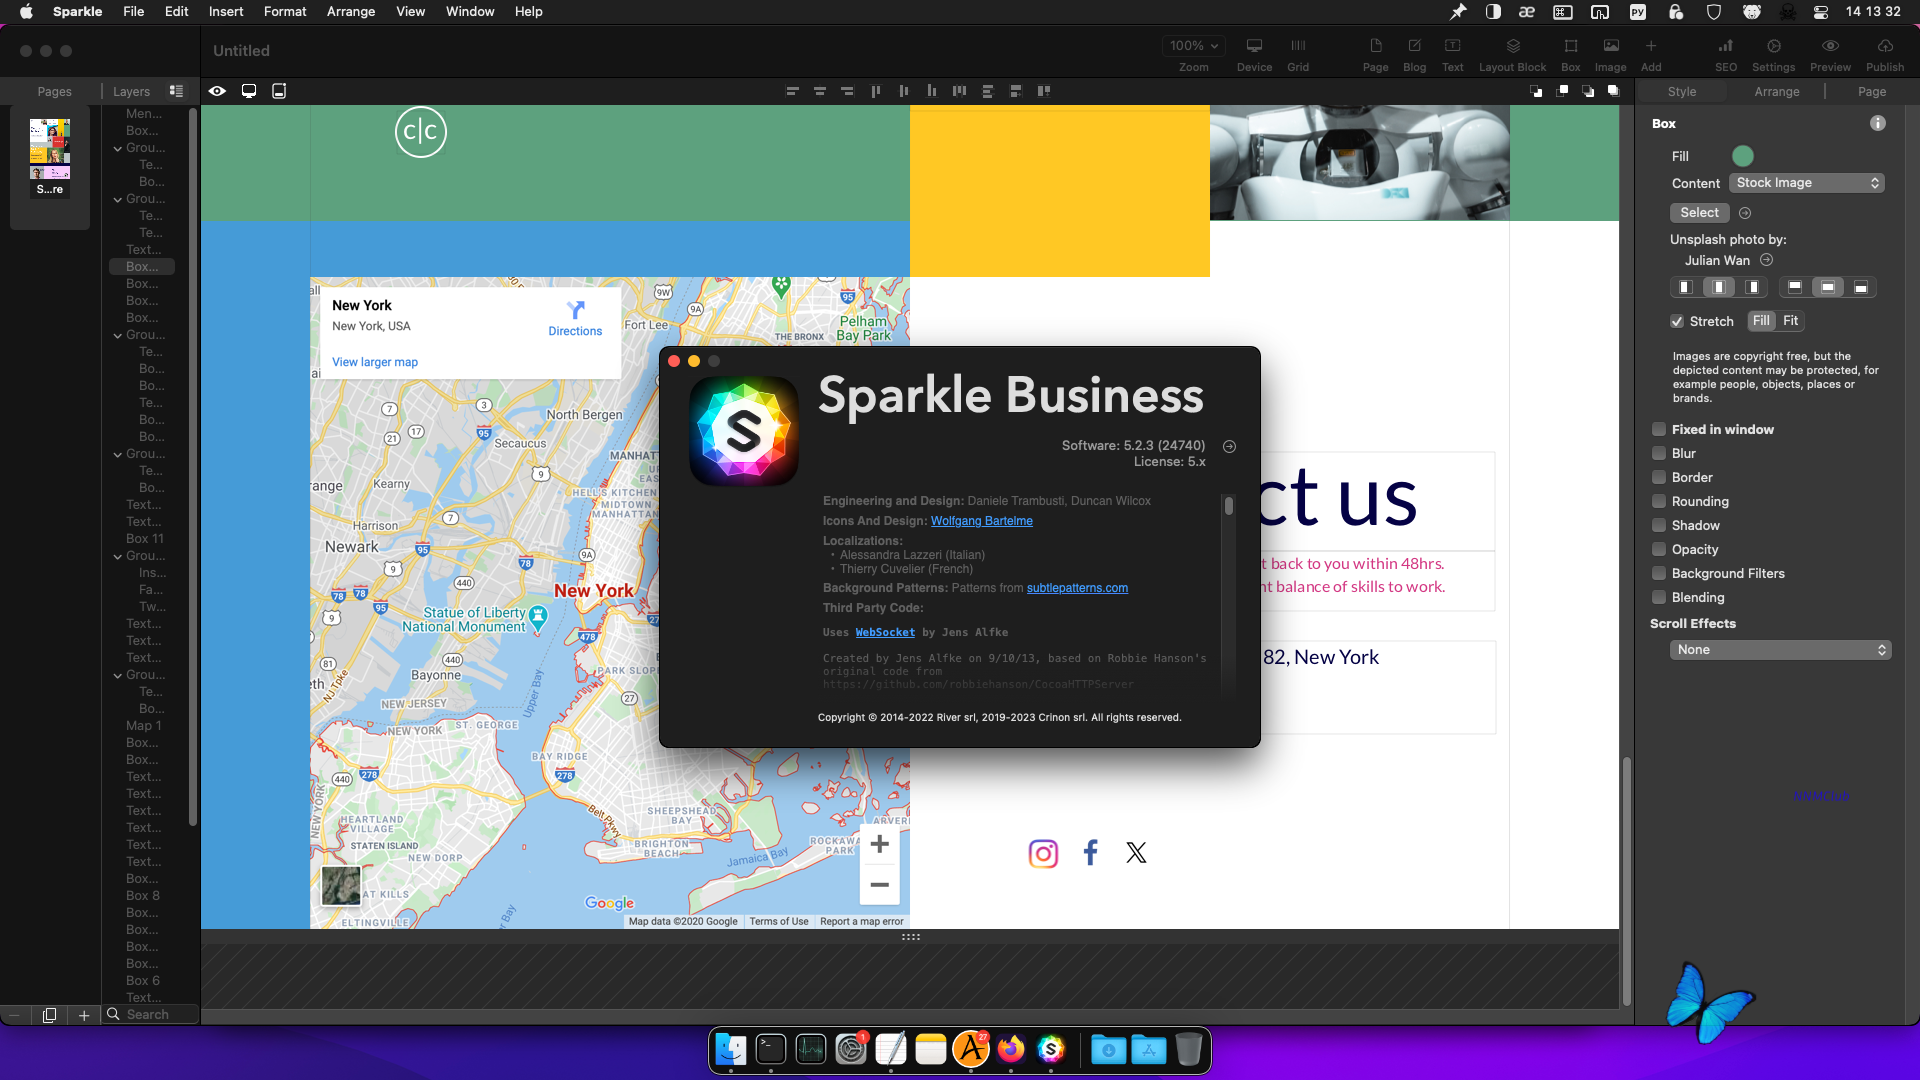Publish the website

pyautogui.click(x=1885, y=54)
